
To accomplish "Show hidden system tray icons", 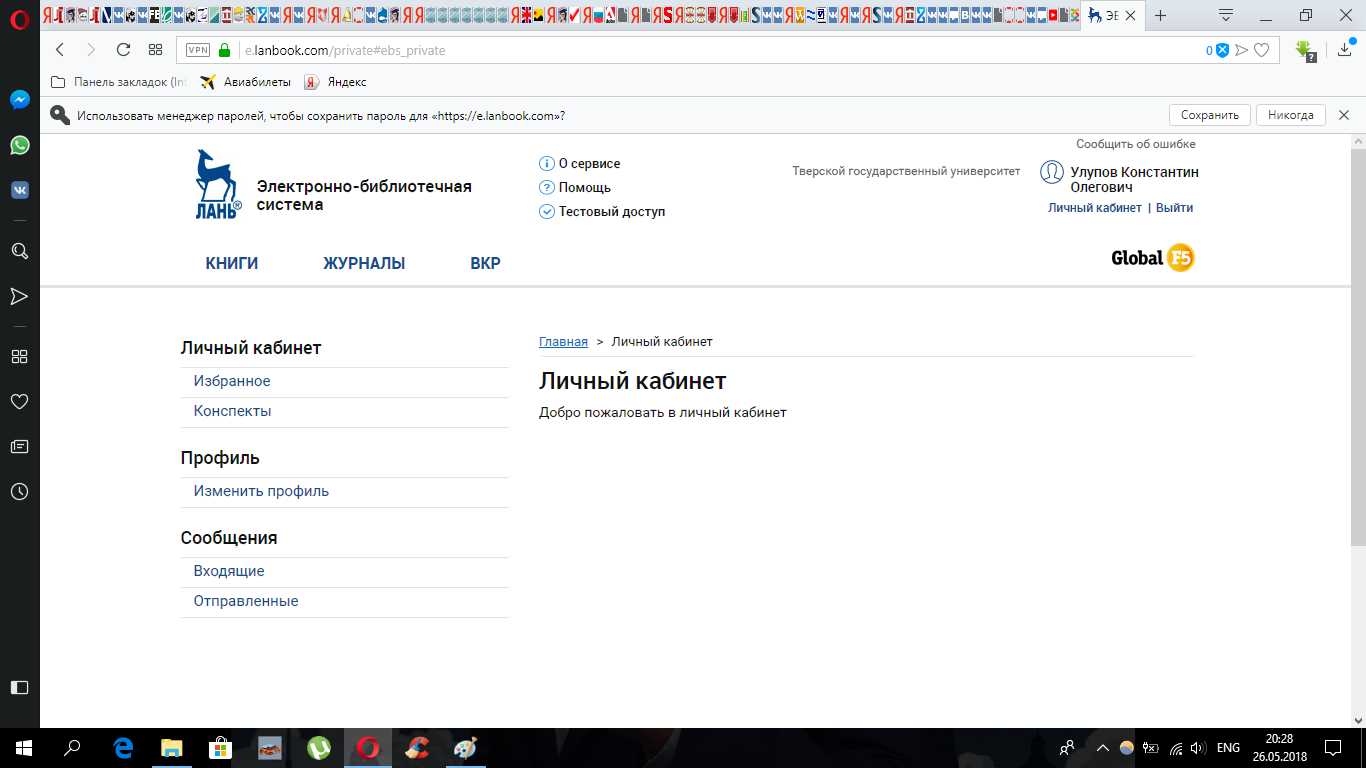I will click(1103, 748).
